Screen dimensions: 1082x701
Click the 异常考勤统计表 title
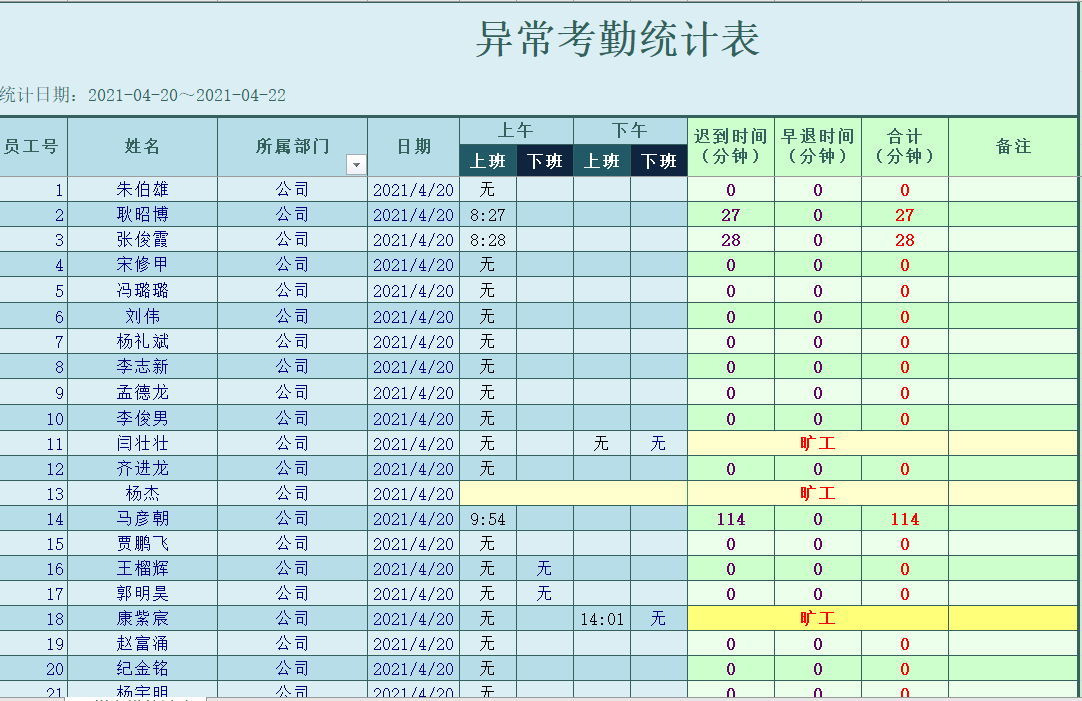[x=618, y=39]
